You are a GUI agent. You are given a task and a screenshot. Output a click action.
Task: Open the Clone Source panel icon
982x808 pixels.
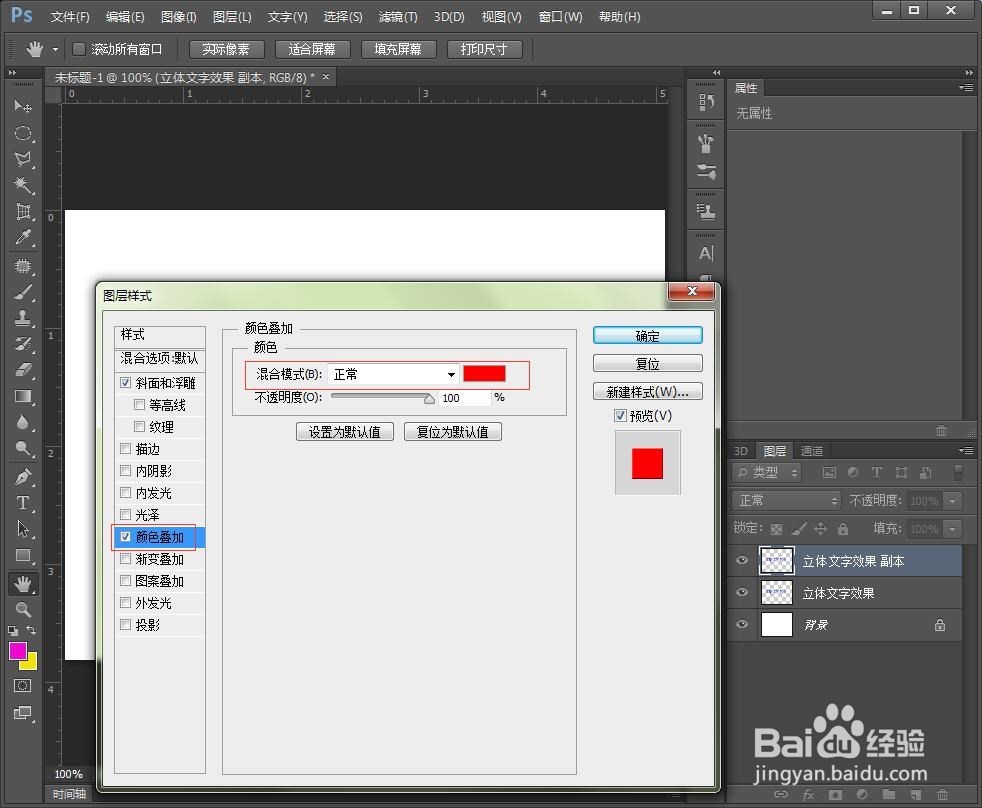point(706,210)
